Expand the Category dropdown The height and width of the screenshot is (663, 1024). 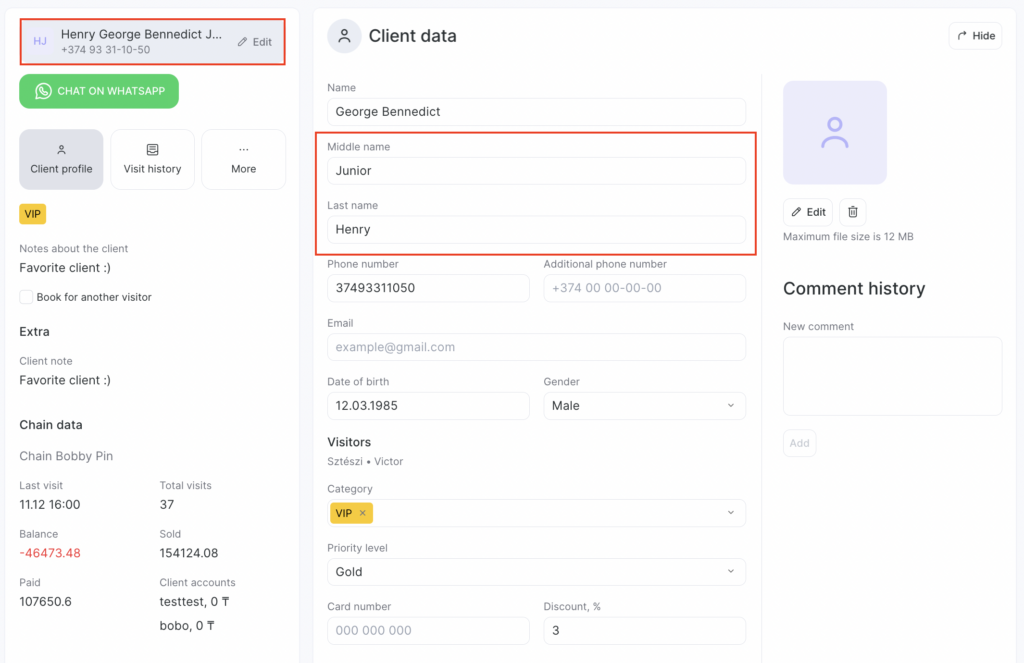click(730, 513)
